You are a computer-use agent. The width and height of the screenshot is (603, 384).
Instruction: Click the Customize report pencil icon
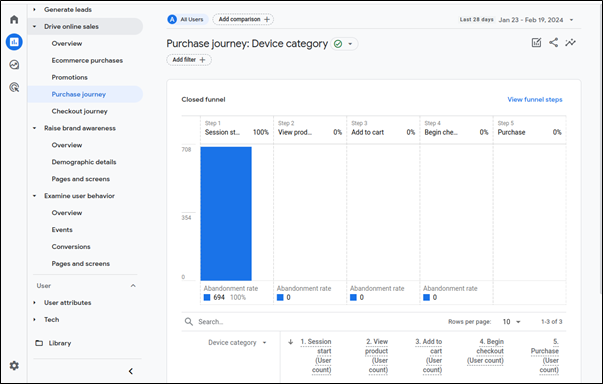click(x=536, y=43)
